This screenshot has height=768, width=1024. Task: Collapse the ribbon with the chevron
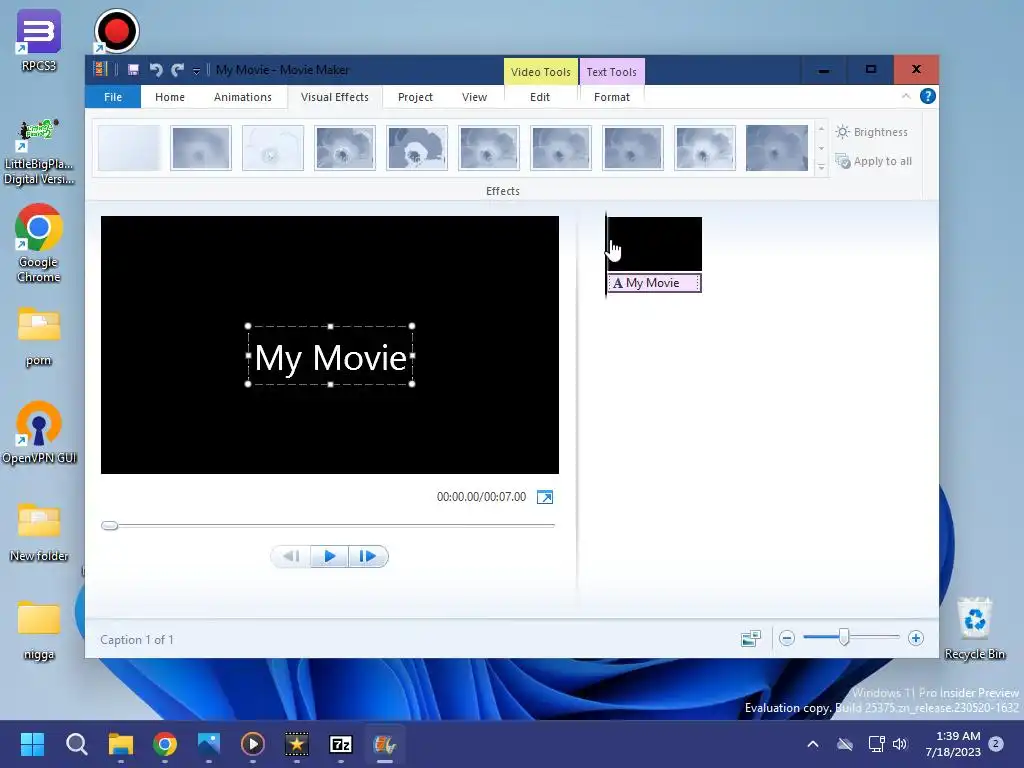click(x=906, y=96)
